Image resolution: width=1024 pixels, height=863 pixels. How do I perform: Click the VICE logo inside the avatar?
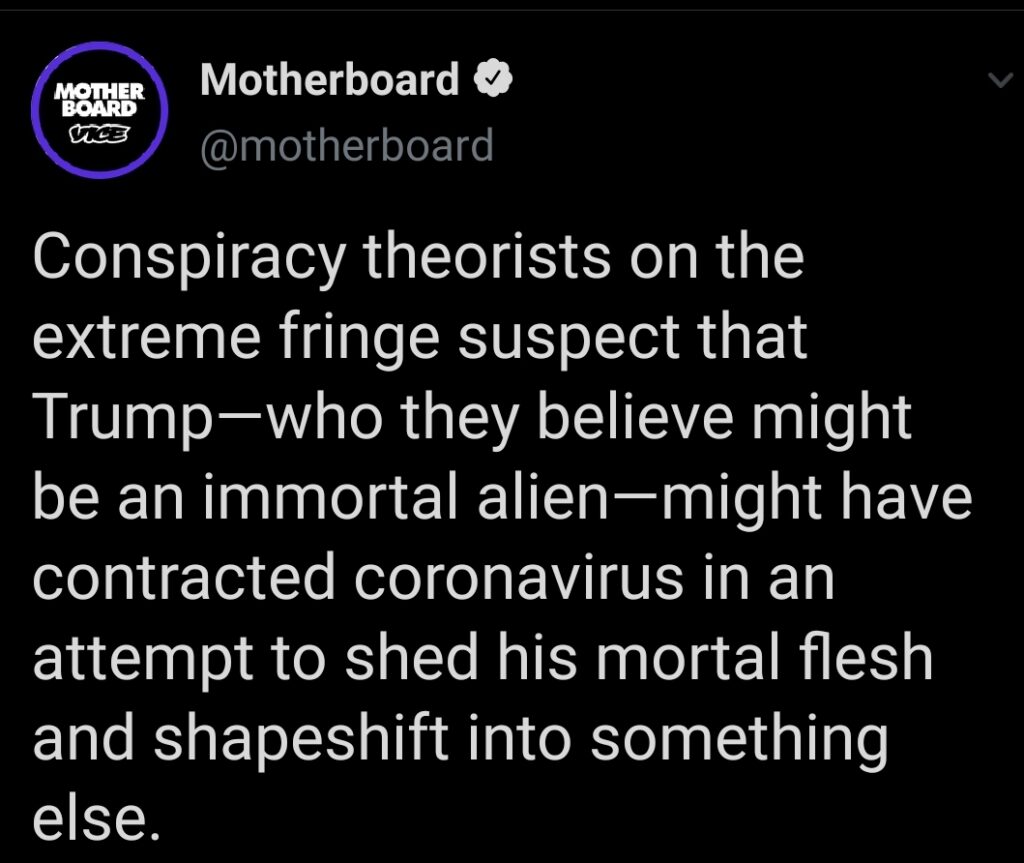point(100,135)
